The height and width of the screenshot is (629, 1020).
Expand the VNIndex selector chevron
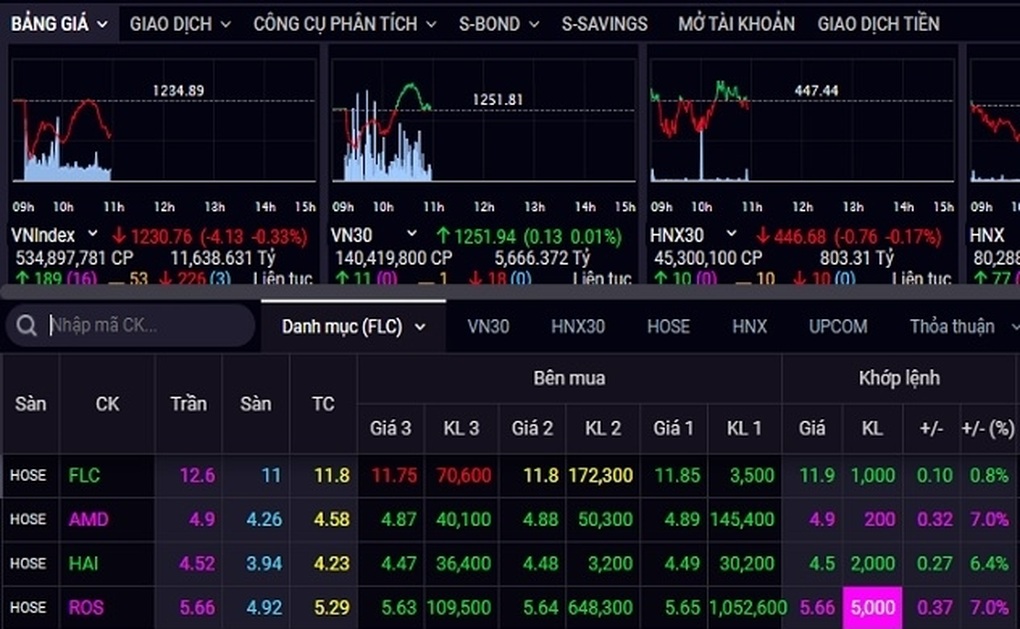pyautogui.click(x=90, y=235)
